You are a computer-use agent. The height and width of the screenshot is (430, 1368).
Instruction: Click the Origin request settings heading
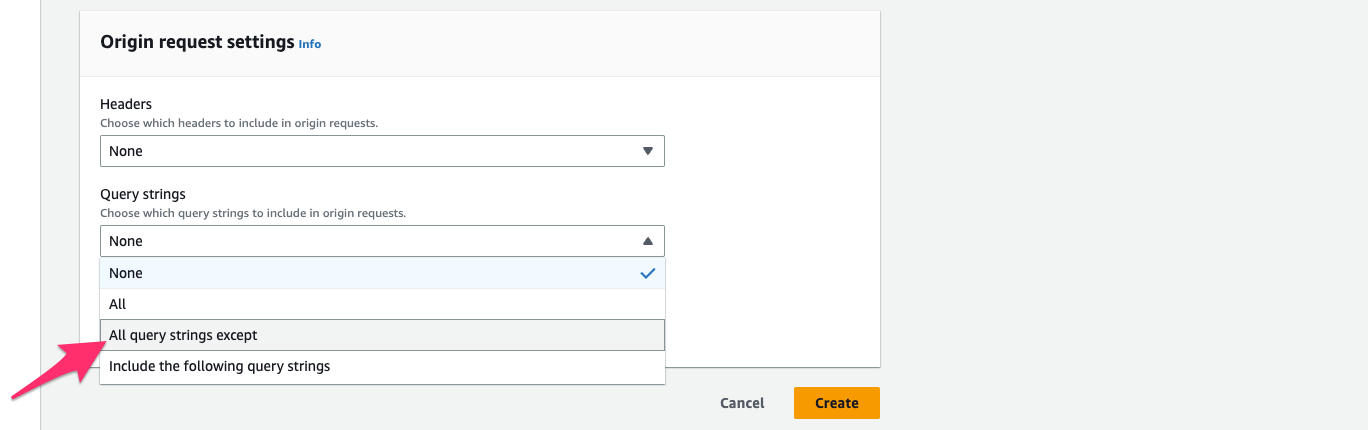click(x=197, y=42)
